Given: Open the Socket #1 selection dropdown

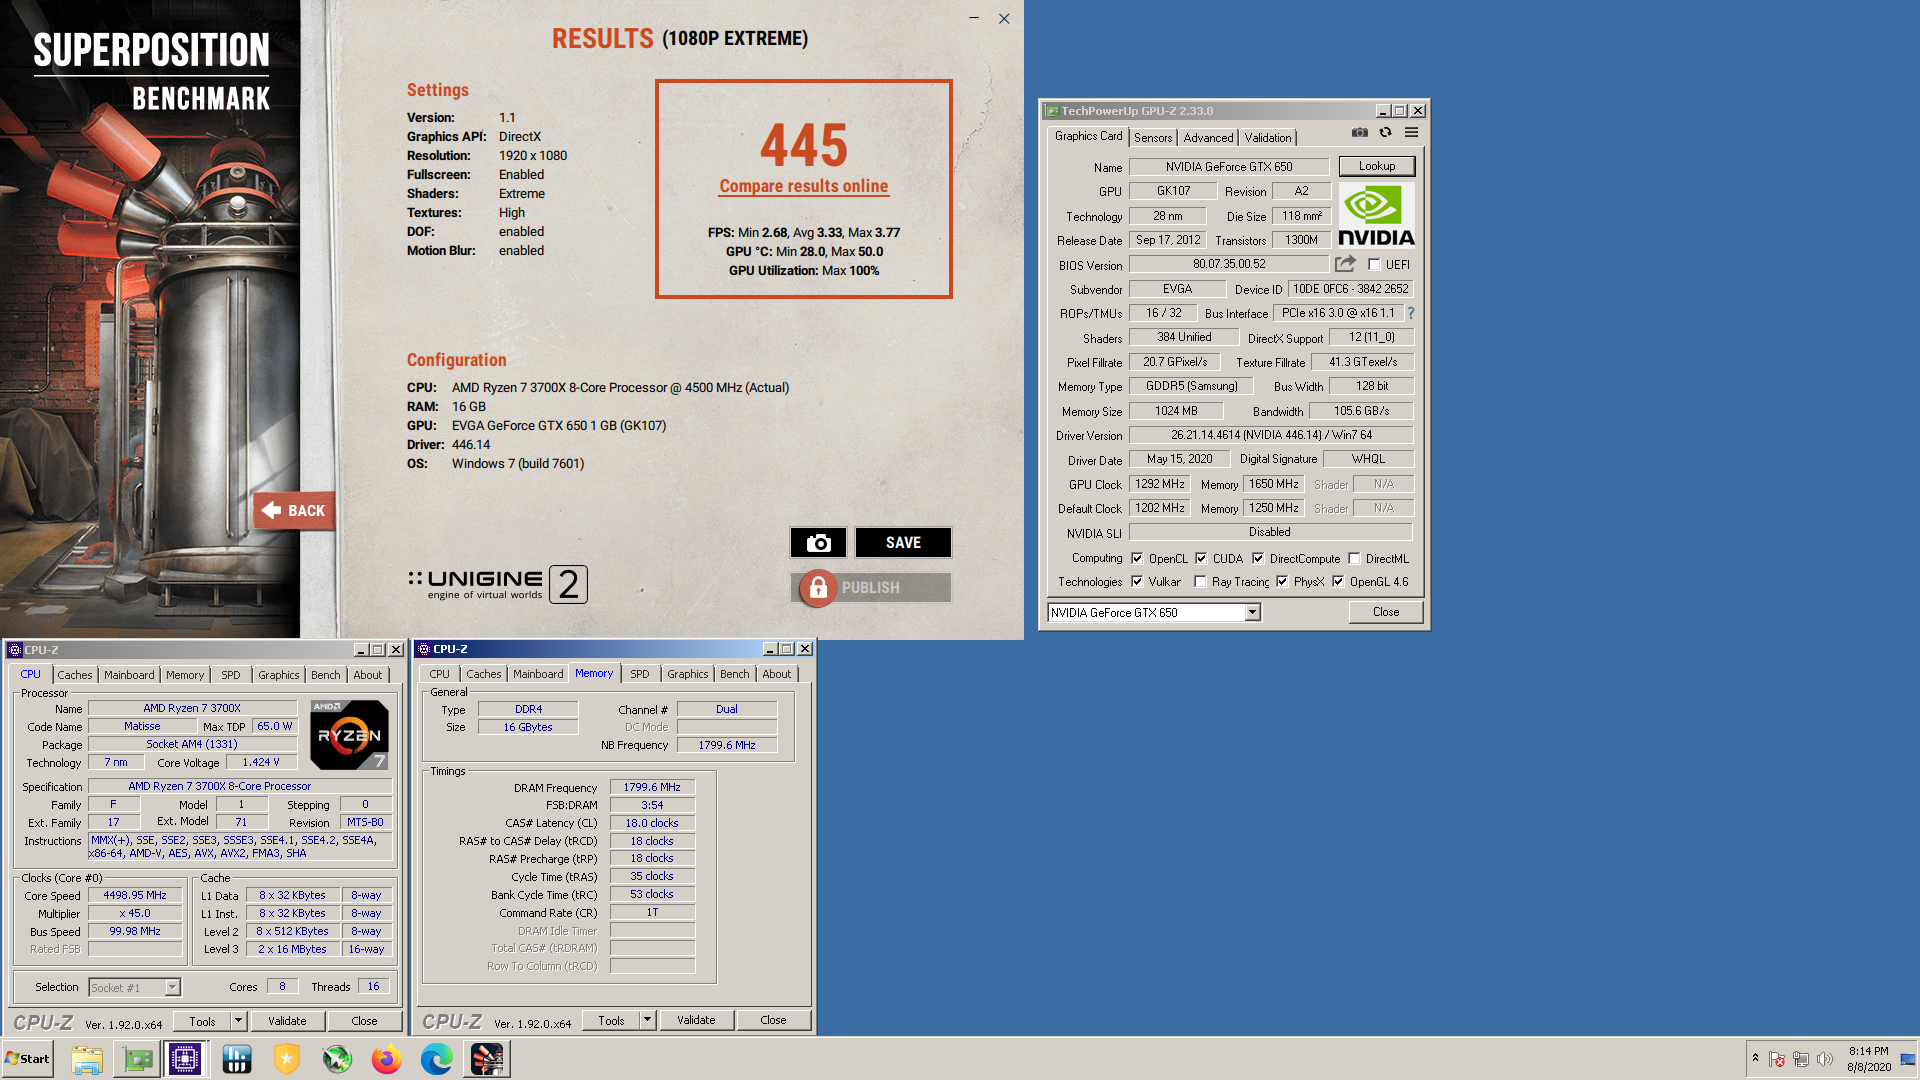Looking at the screenshot, I should [x=172, y=988].
